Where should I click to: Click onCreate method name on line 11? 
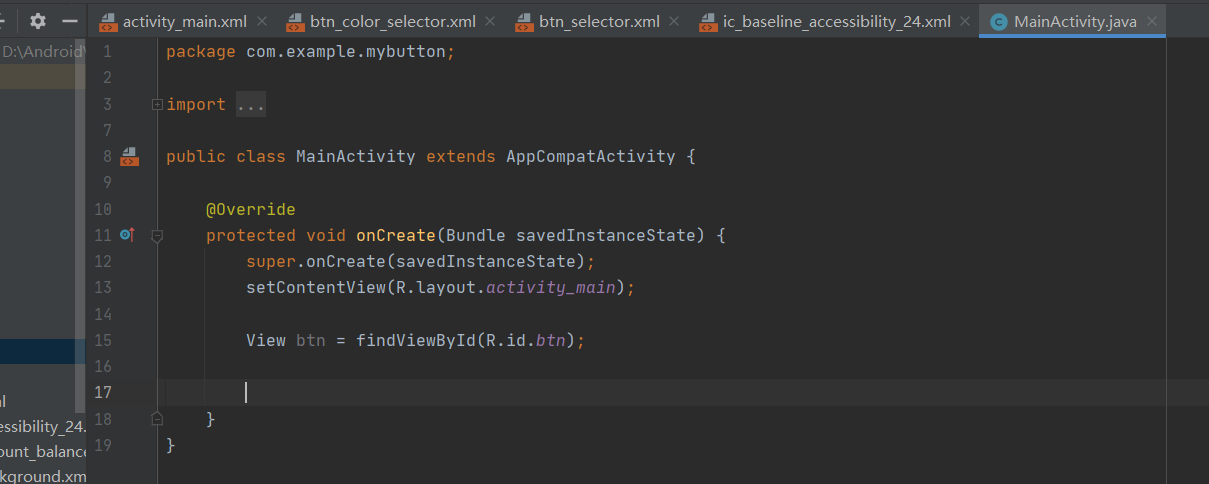pyautogui.click(x=396, y=235)
